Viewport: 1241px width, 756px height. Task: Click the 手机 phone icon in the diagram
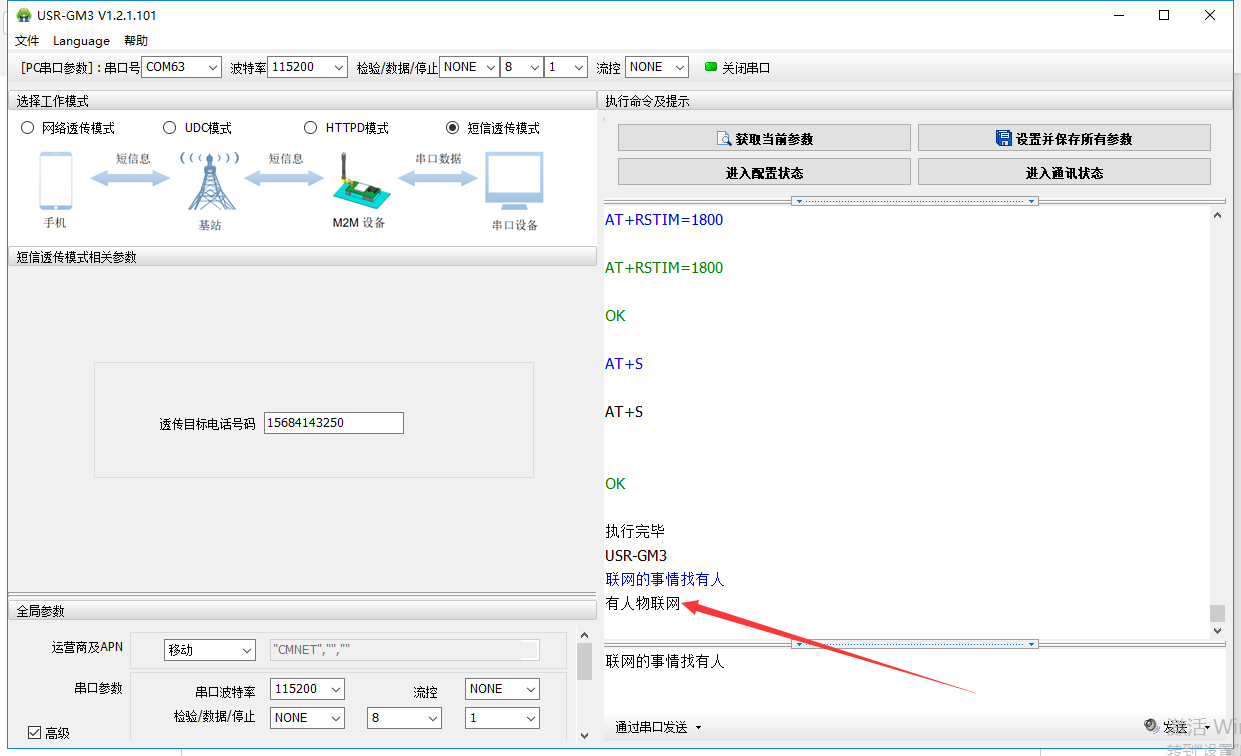pos(56,181)
